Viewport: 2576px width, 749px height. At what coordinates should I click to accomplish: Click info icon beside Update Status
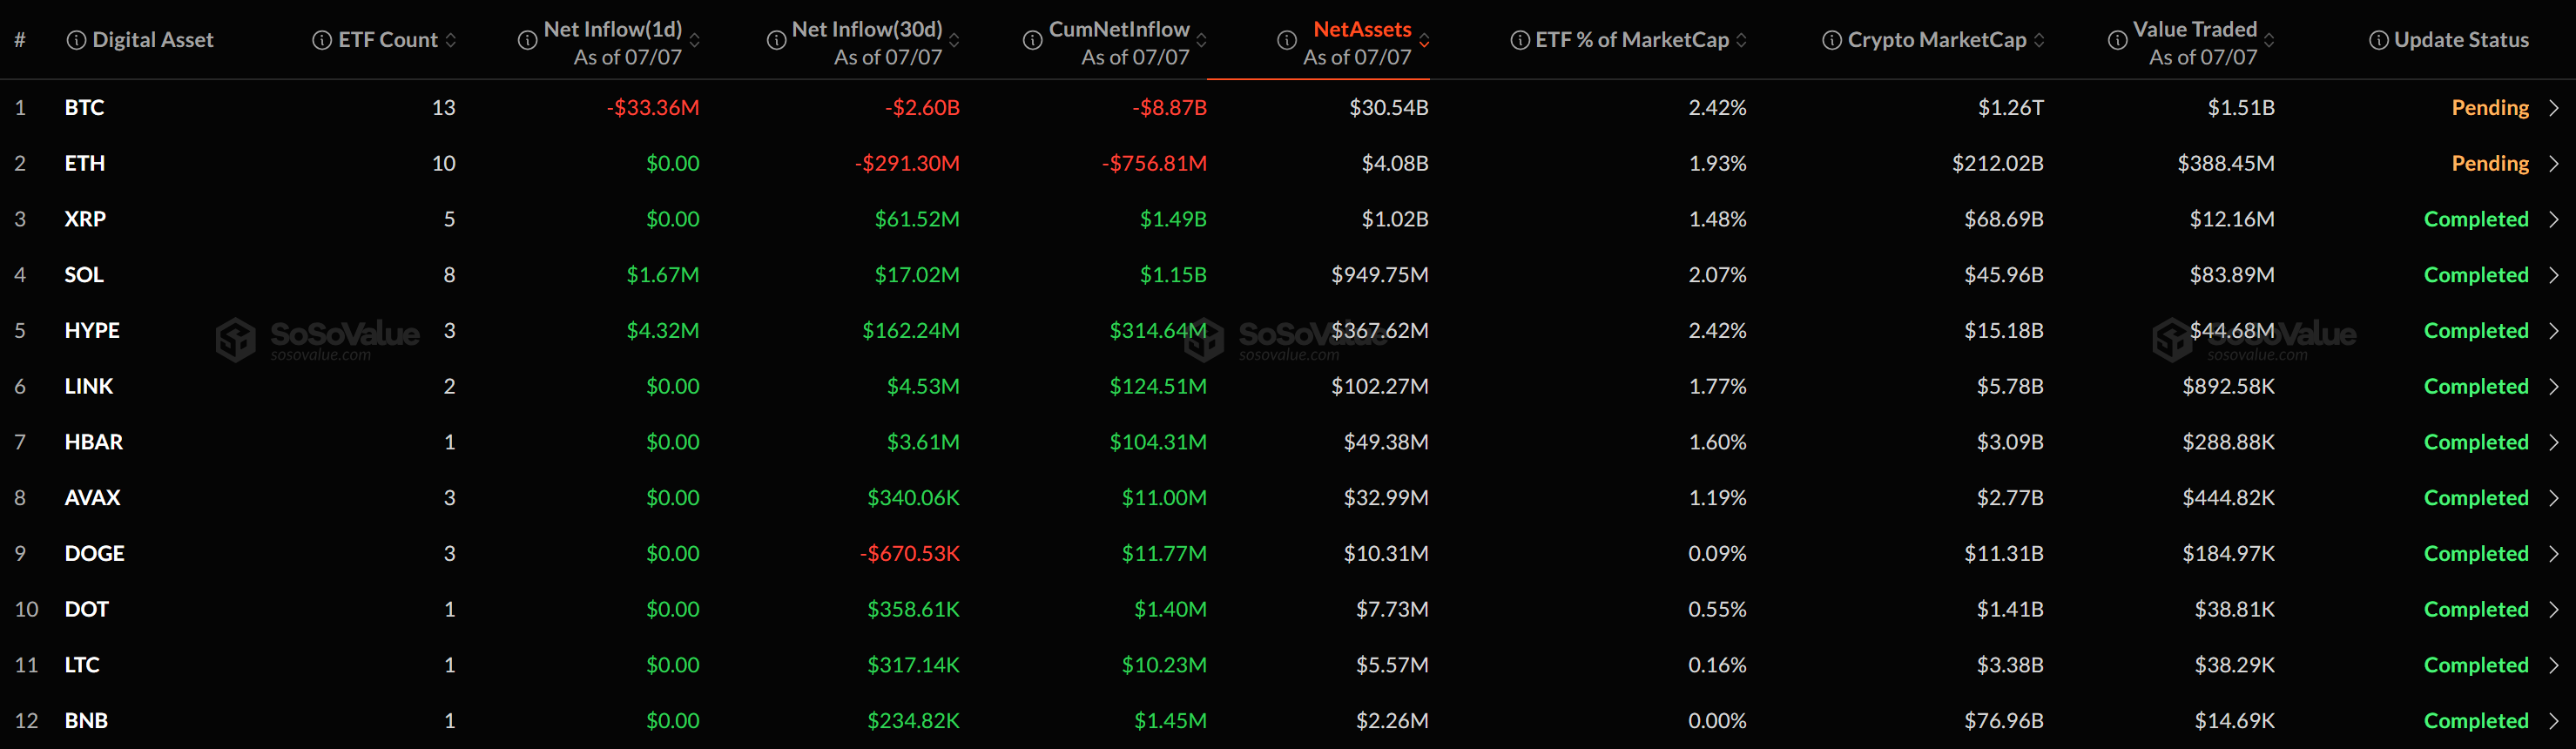pyautogui.click(x=2379, y=40)
